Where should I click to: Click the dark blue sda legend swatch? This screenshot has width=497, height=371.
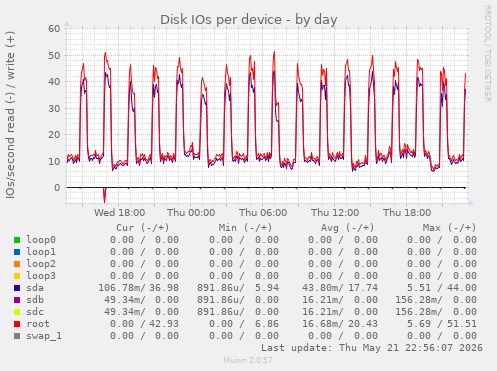17,288
